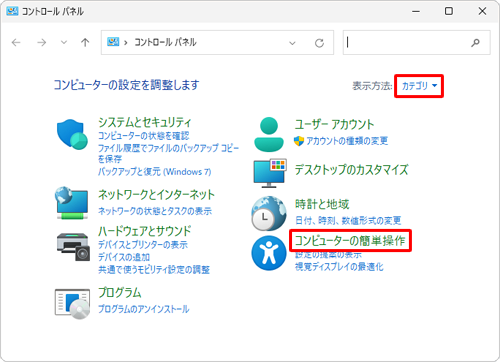The height and width of the screenshot is (362, 500).
Task: Click the address bar breadcrumb chevron
Action: [x=126, y=43]
